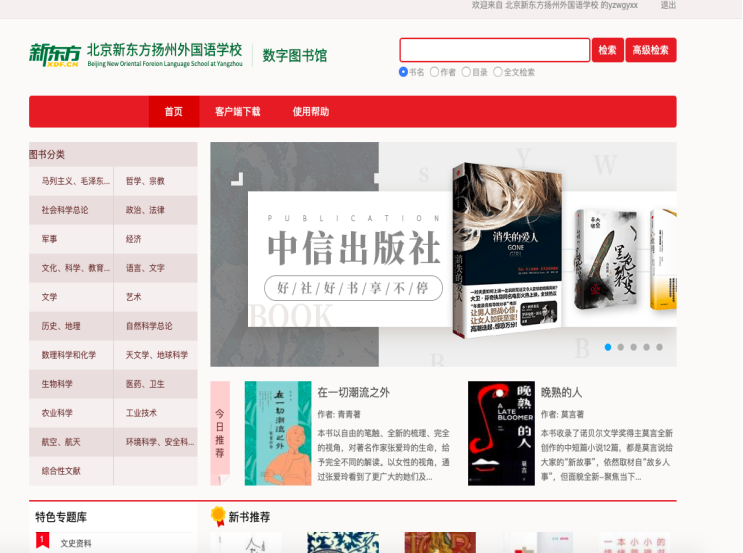Screen dimensions: 743x553
Task: Click the 新书推荐 medal icon
Action: click(x=218, y=516)
